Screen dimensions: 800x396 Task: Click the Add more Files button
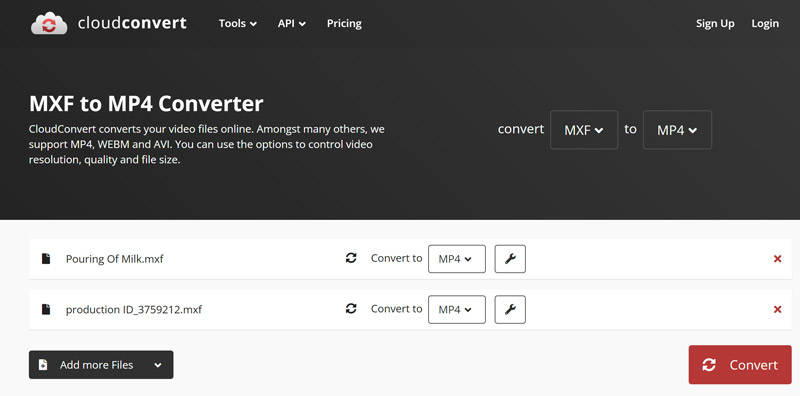[x=101, y=365]
